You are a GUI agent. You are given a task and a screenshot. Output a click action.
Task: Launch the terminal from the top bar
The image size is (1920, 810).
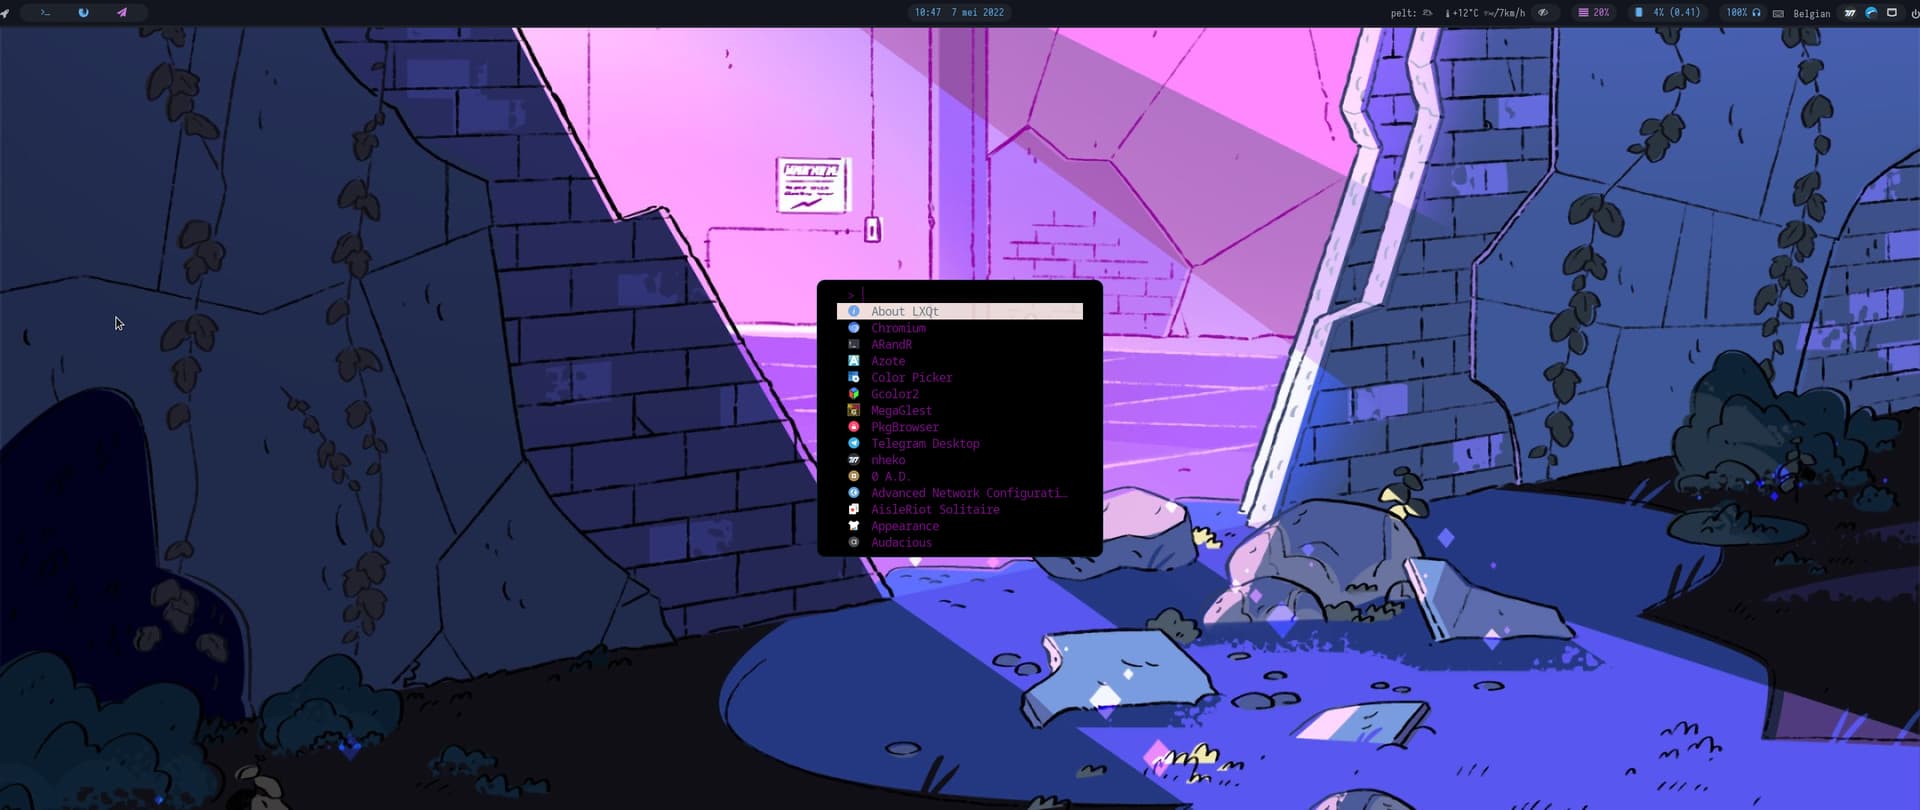point(45,13)
